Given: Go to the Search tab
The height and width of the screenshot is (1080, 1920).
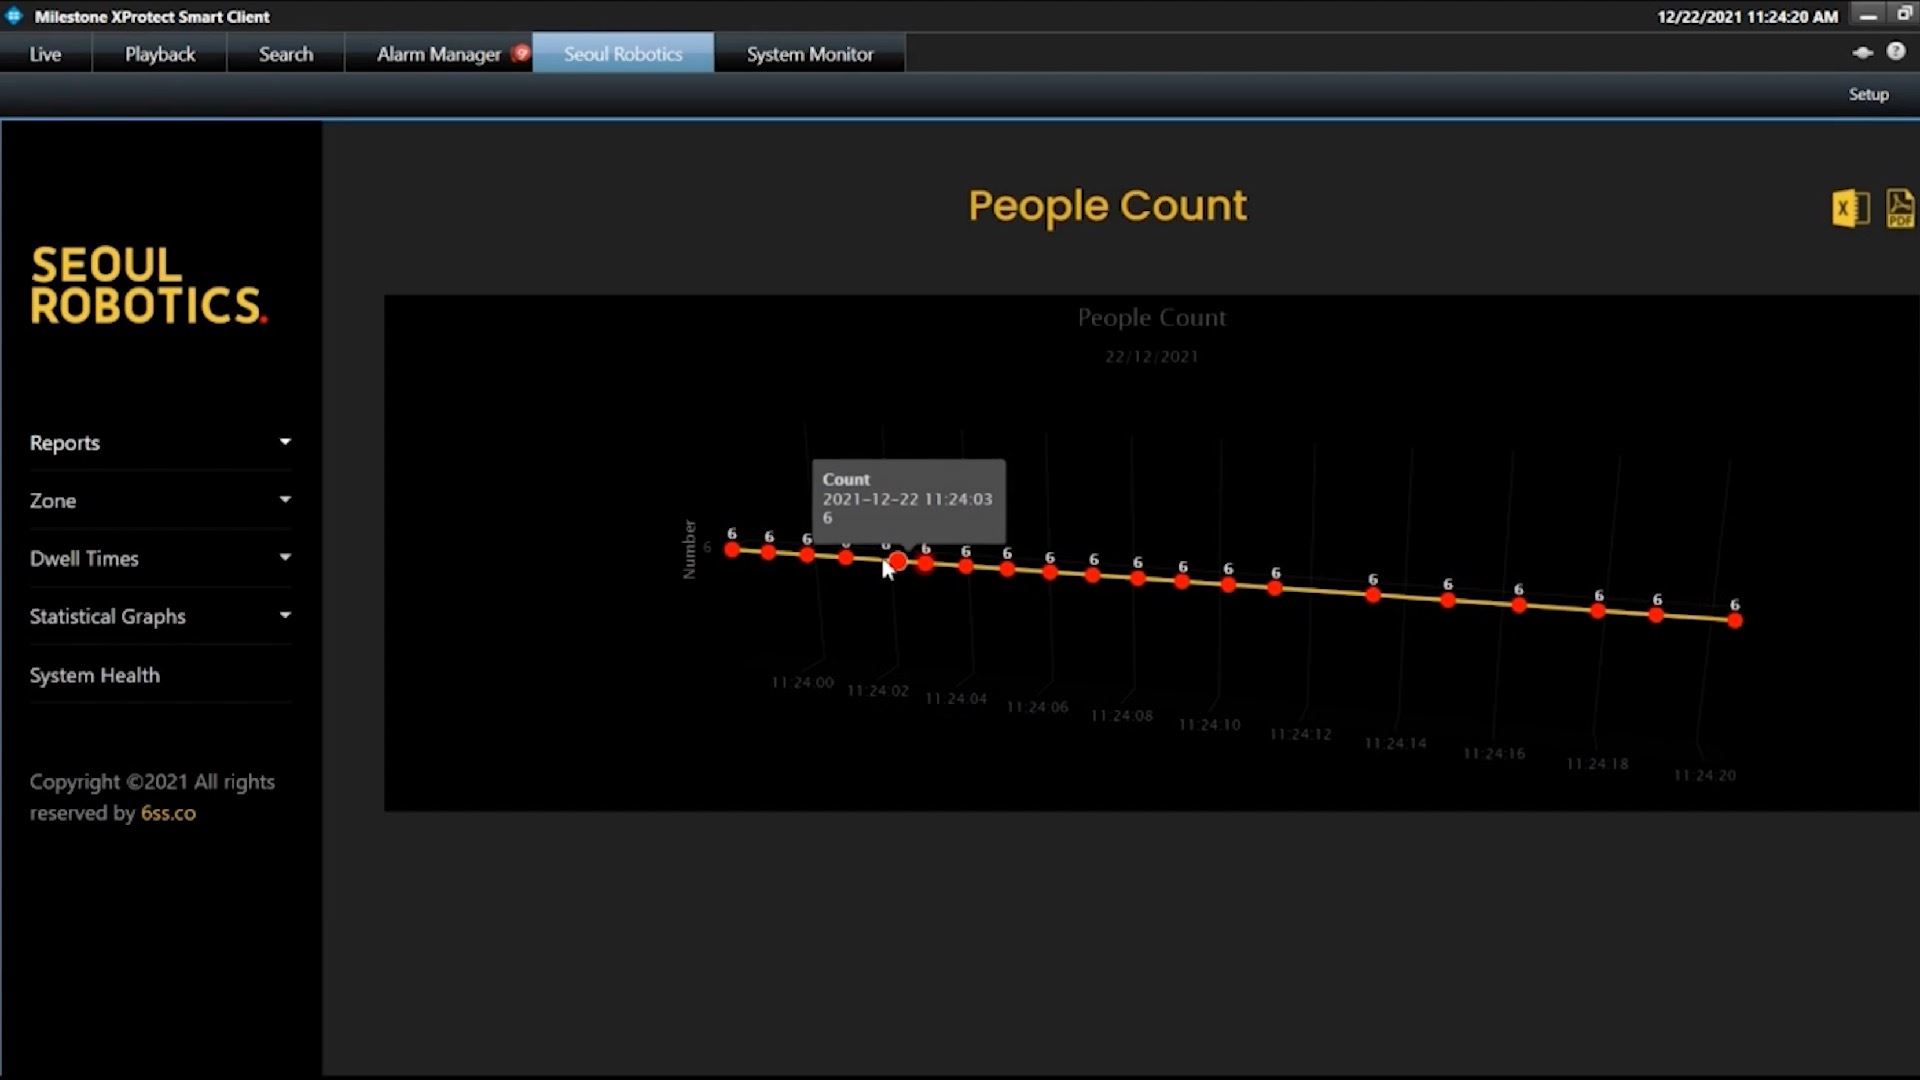Looking at the screenshot, I should click(x=286, y=54).
